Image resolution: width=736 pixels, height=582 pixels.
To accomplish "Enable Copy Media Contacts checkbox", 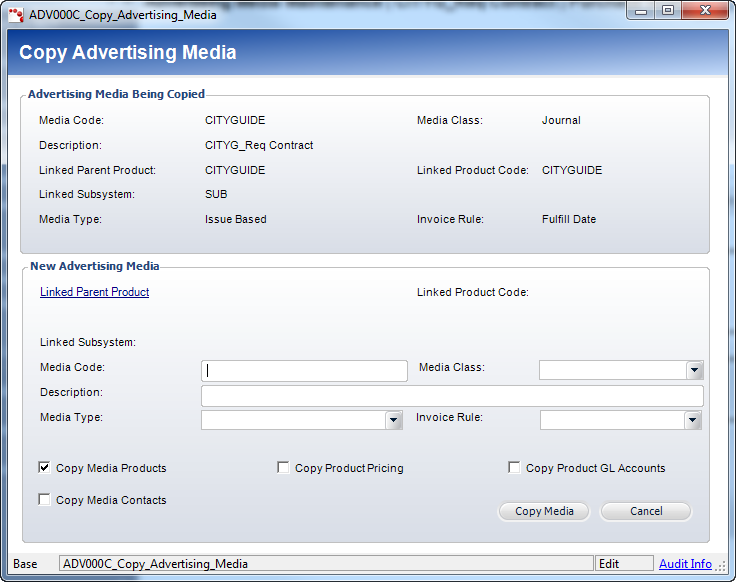I will [x=44, y=499].
